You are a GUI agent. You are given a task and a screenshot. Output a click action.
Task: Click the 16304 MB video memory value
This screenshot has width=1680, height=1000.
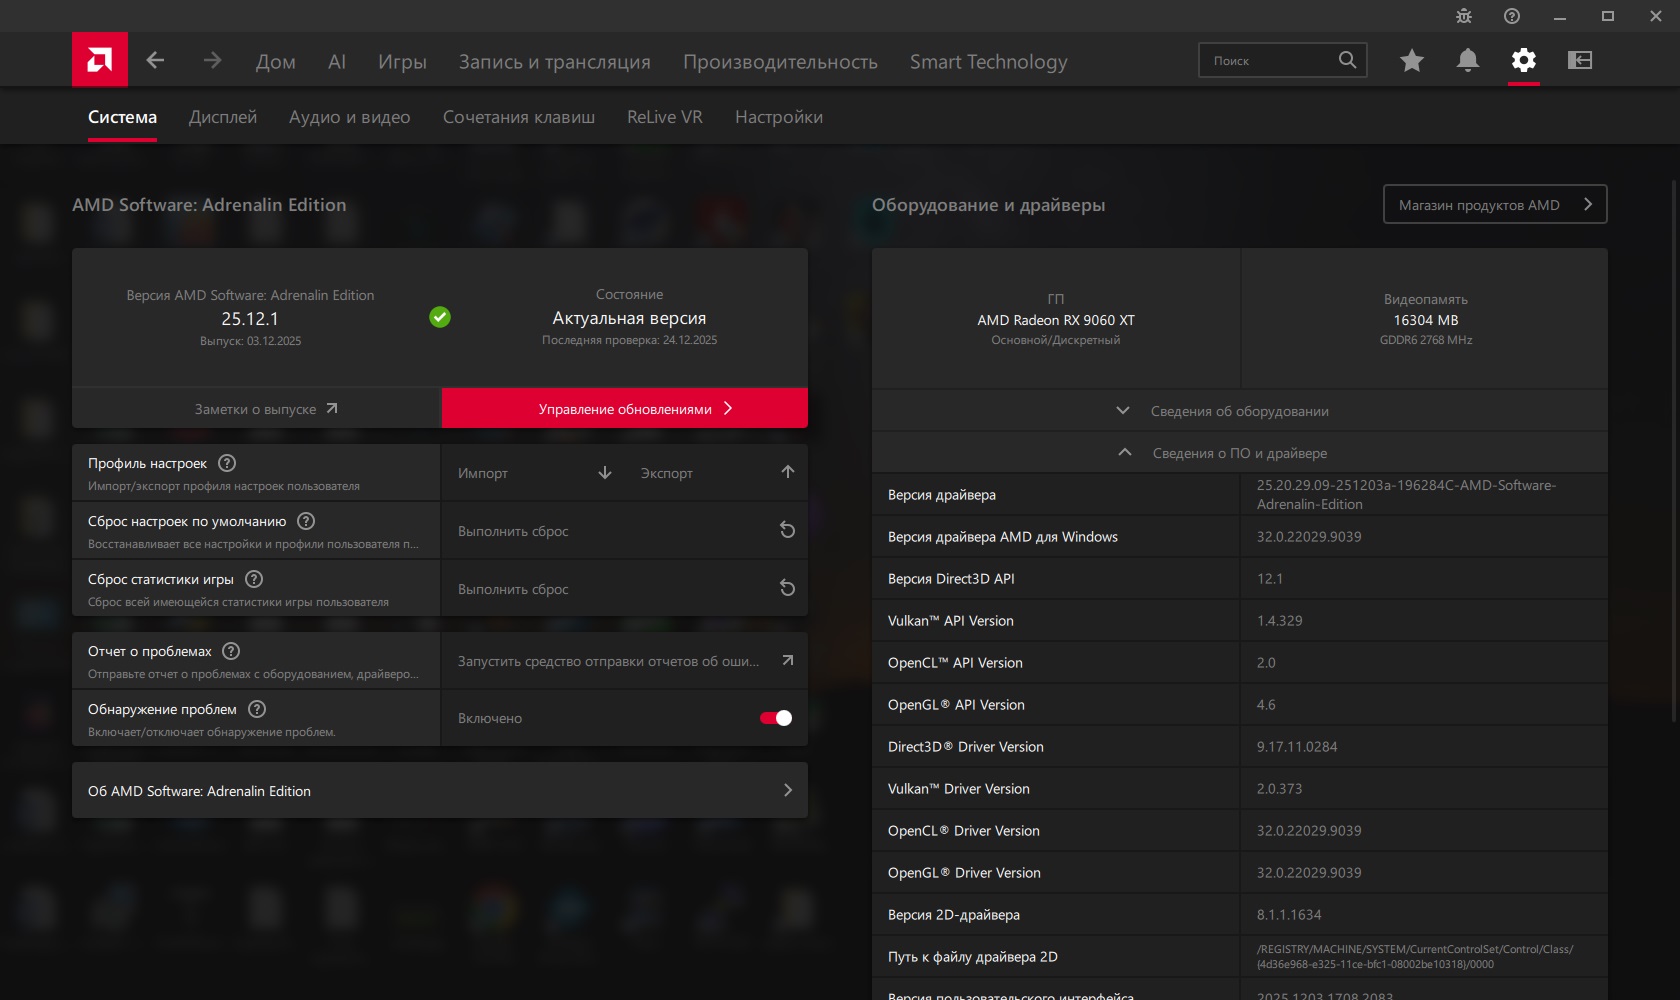pyautogui.click(x=1426, y=320)
